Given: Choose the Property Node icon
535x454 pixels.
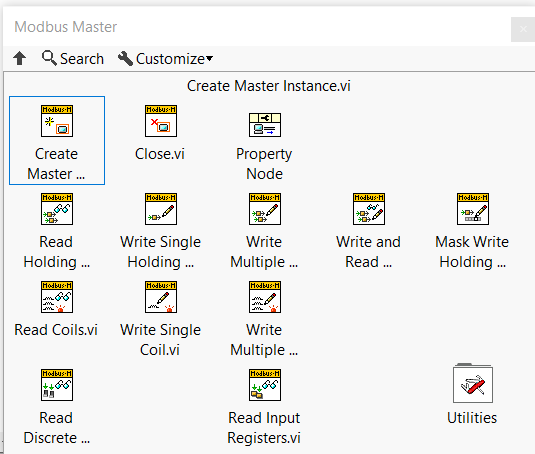Looking at the screenshot, I should [265, 125].
